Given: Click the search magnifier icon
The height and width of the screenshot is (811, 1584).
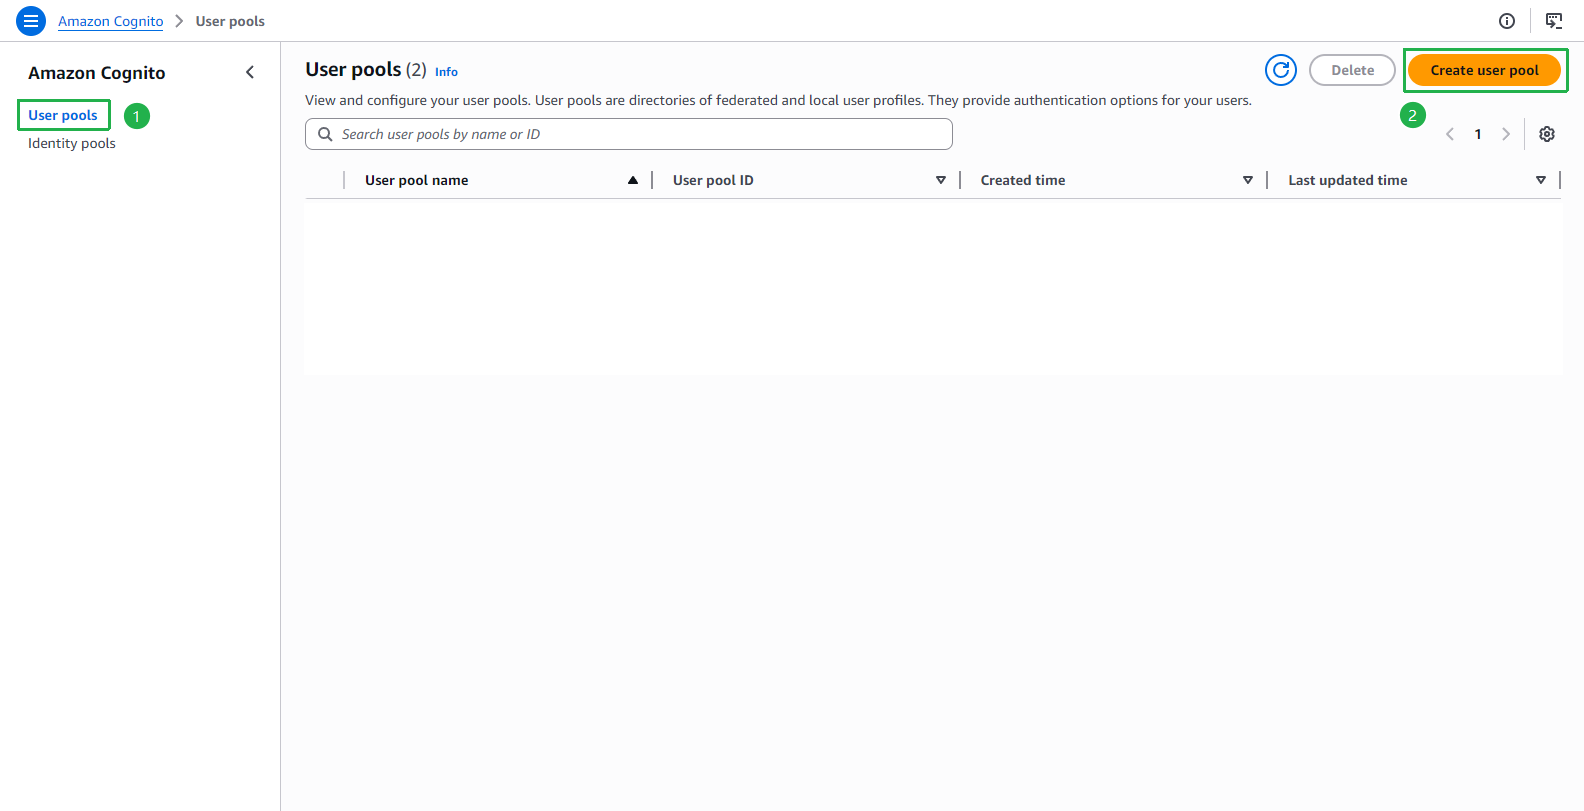Looking at the screenshot, I should pyautogui.click(x=325, y=134).
